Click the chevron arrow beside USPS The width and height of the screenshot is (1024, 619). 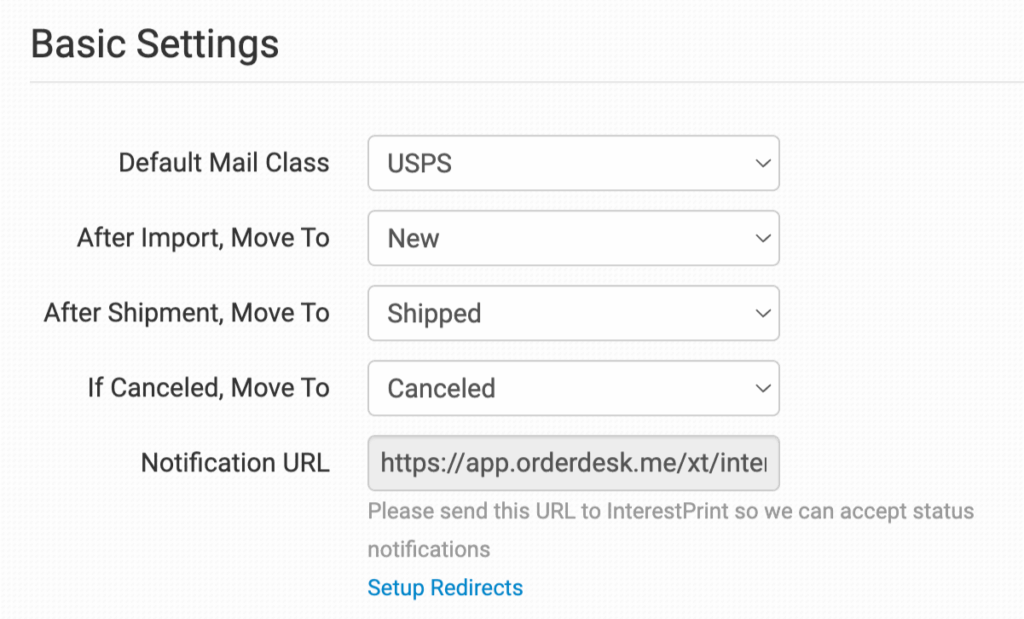(762, 163)
